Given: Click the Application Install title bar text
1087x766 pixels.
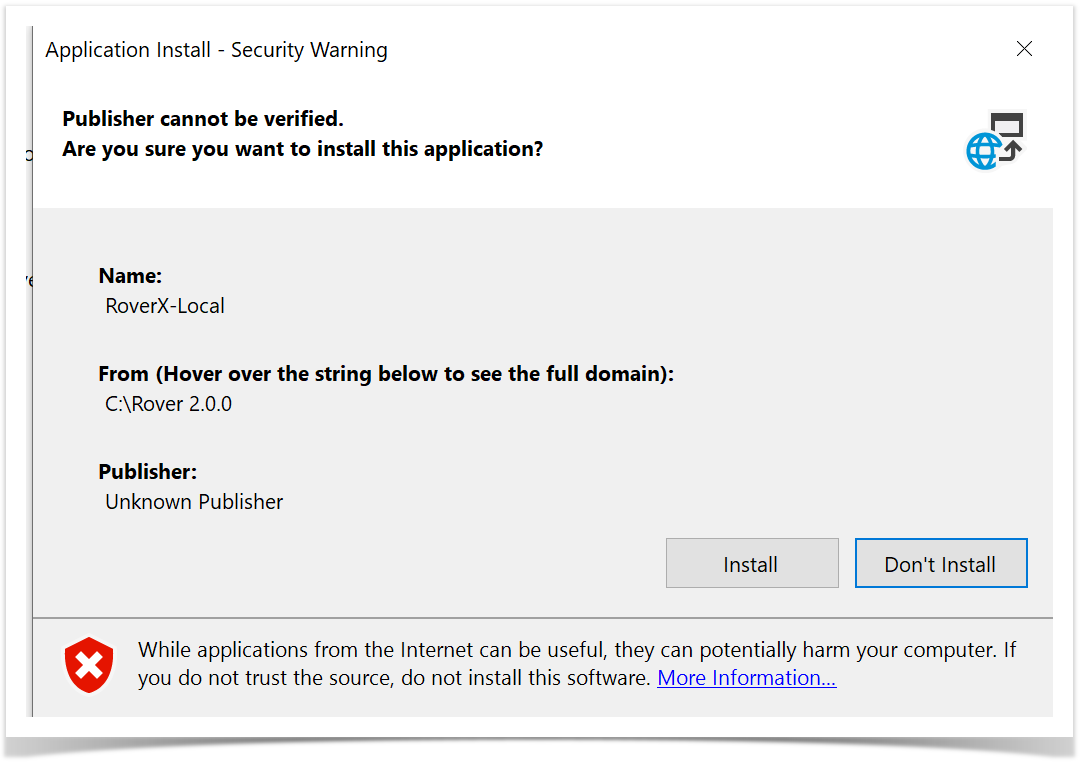Looking at the screenshot, I should click(217, 50).
